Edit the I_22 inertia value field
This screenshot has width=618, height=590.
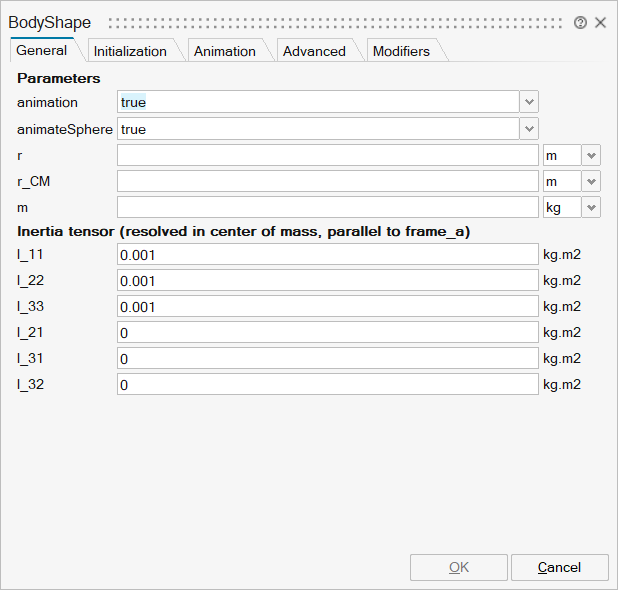(327, 281)
